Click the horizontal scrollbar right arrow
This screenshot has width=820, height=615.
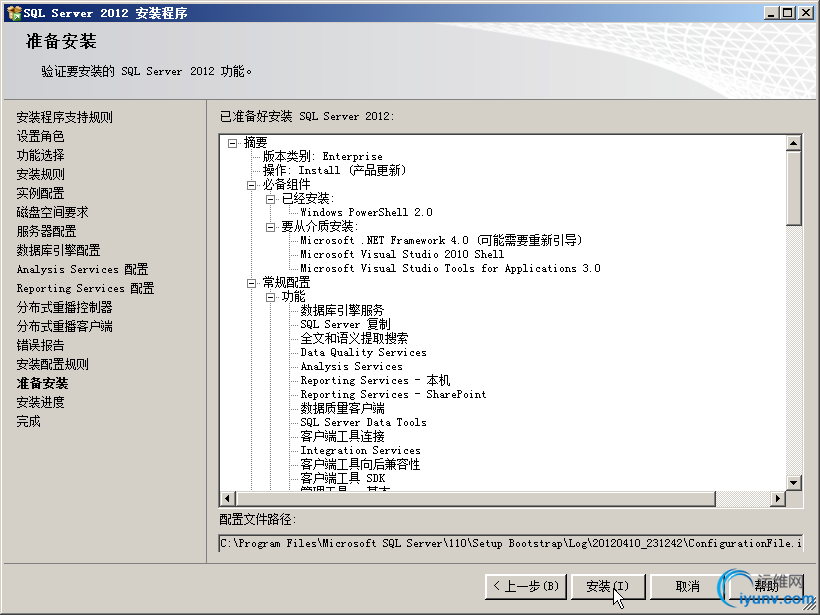(x=778, y=498)
